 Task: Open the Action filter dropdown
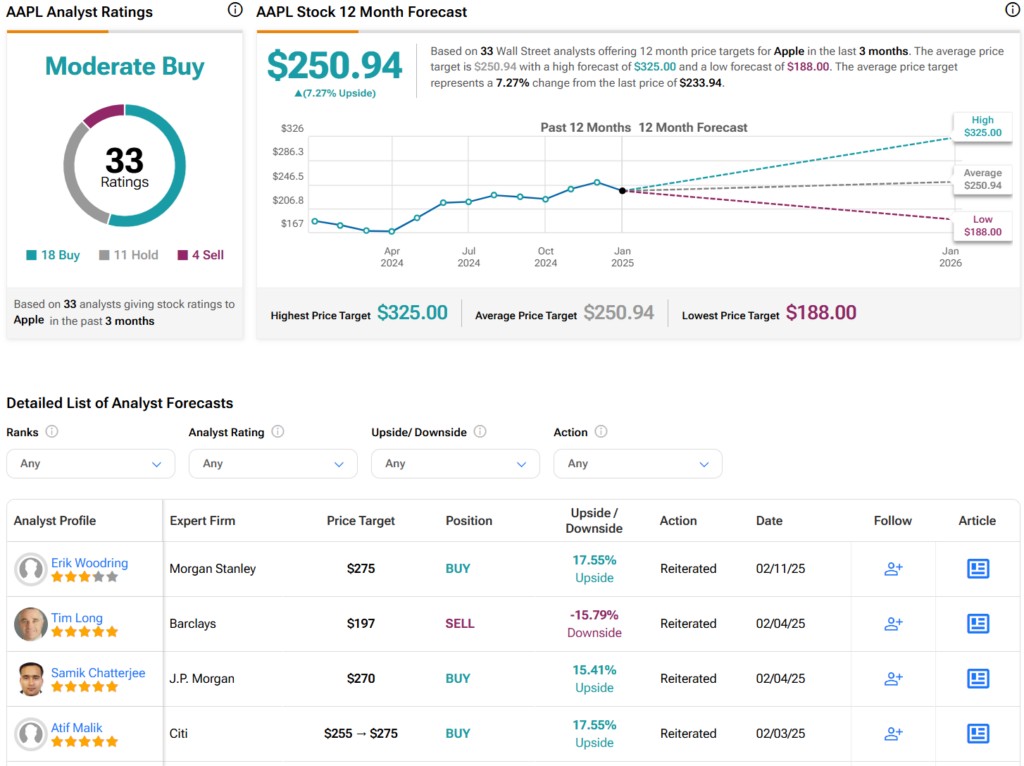(x=637, y=464)
